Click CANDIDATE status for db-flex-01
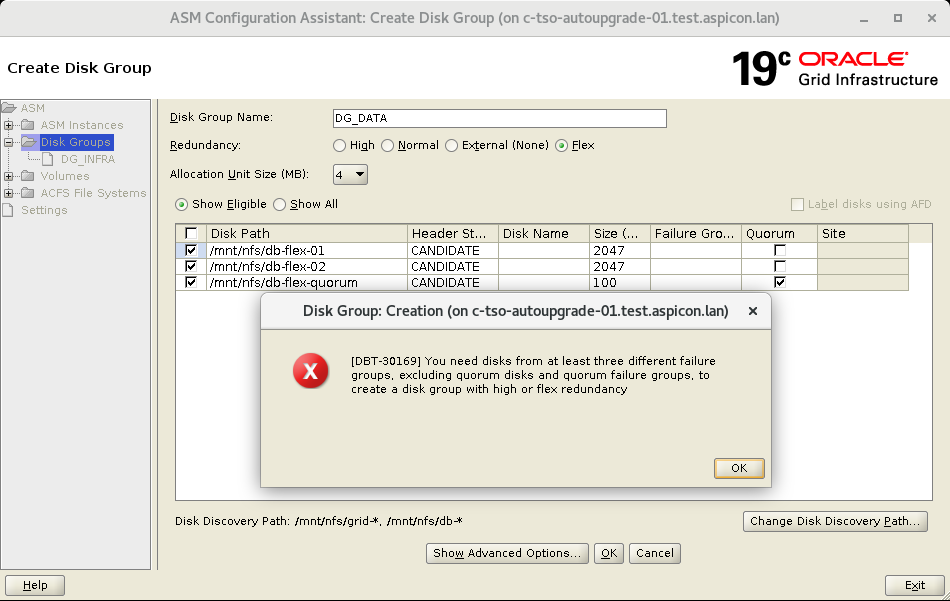This screenshot has height=601, width=950. (453, 250)
